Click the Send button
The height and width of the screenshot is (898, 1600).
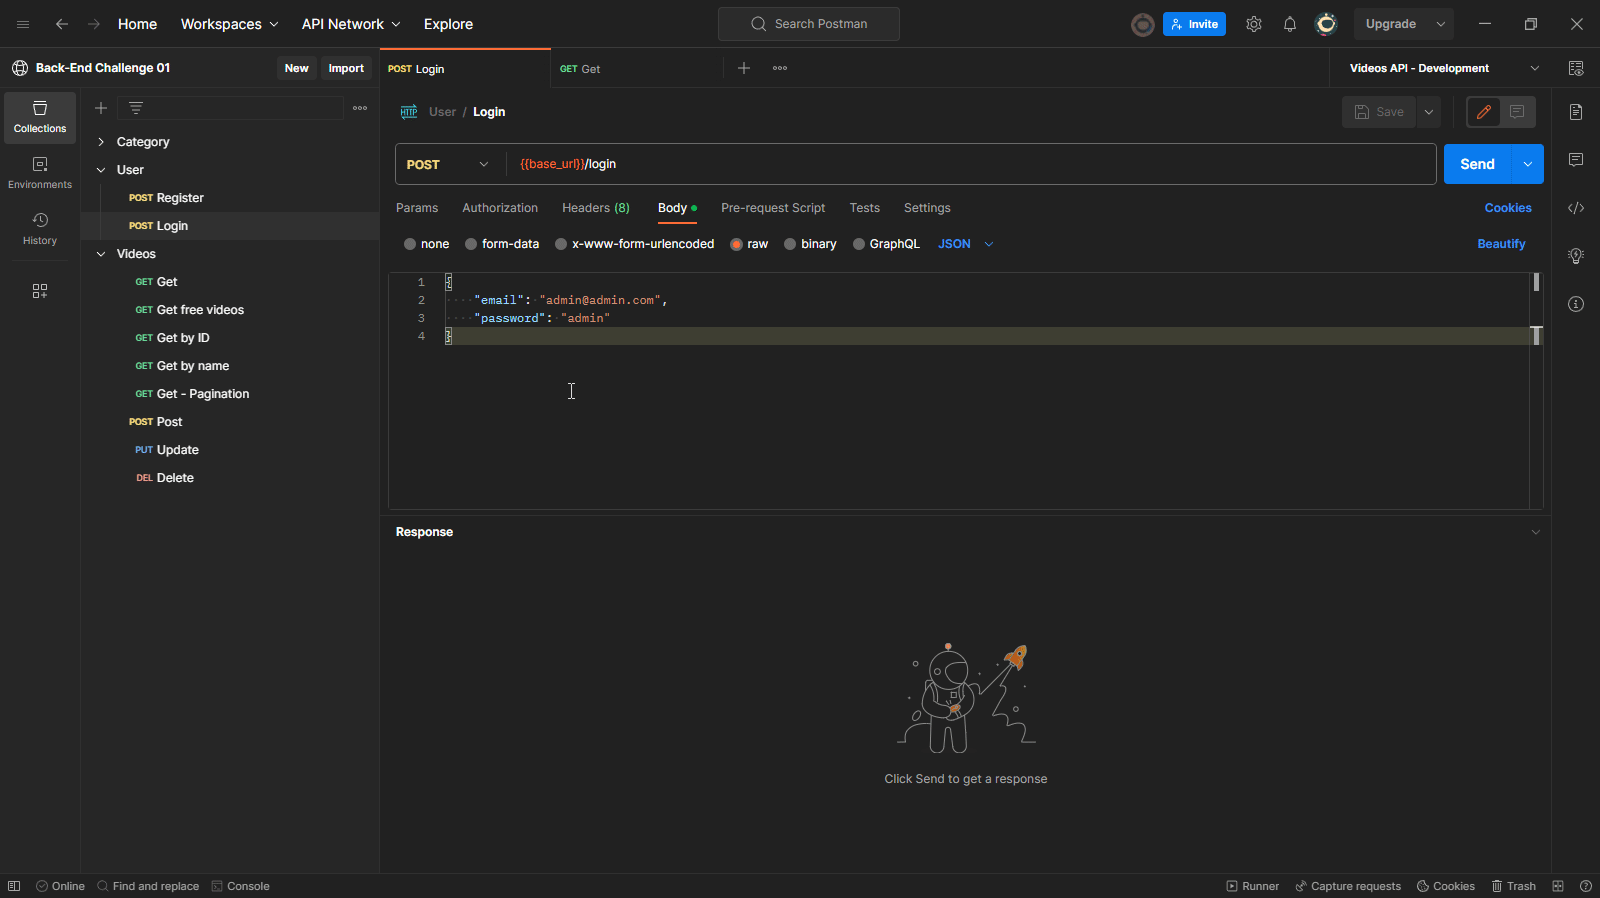point(1477,164)
